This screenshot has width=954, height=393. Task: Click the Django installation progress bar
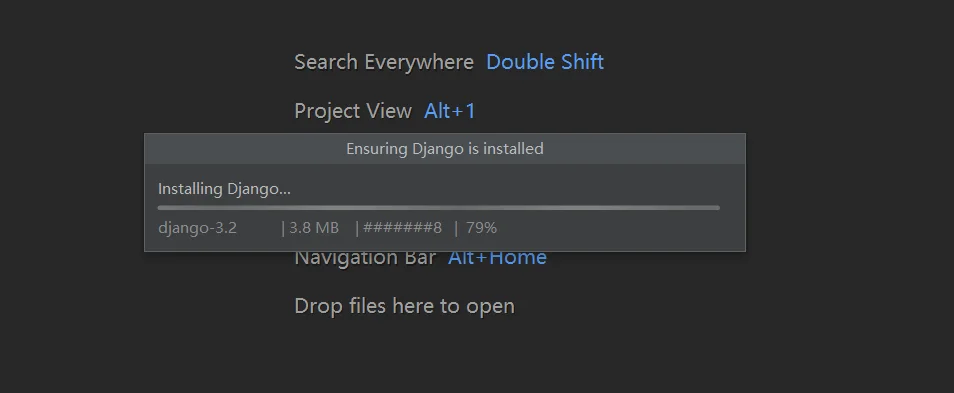click(x=439, y=207)
